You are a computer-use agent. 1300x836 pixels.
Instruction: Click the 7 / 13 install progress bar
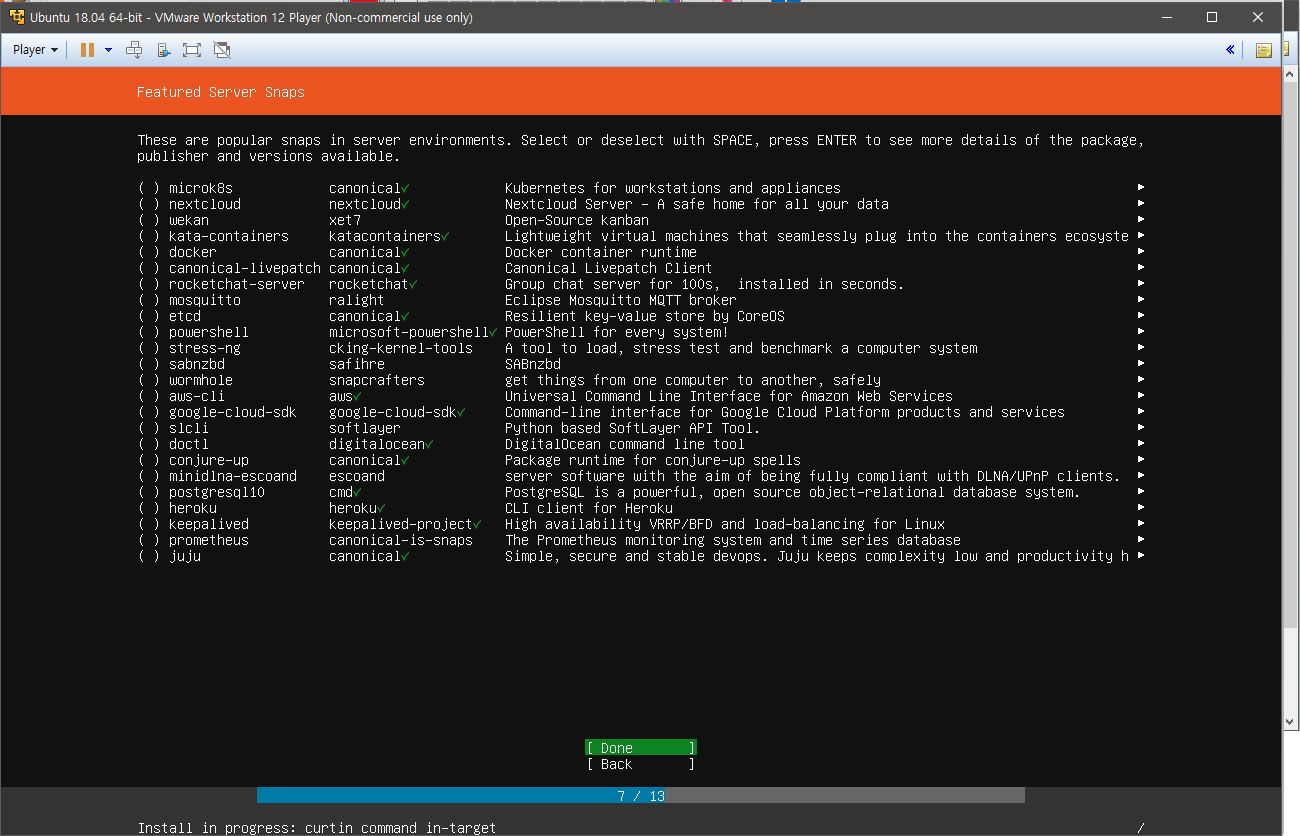[641, 796]
